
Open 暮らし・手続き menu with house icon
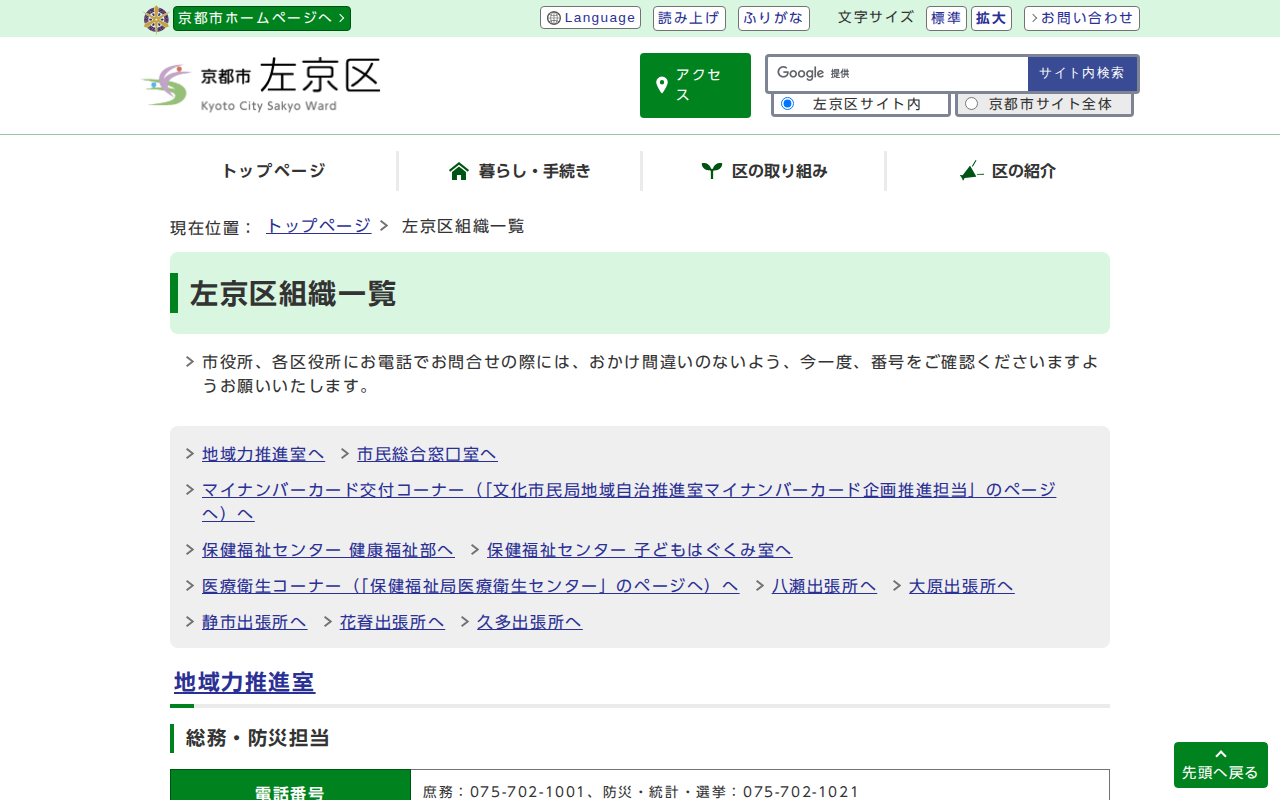pyautogui.click(x=520, y=171)
